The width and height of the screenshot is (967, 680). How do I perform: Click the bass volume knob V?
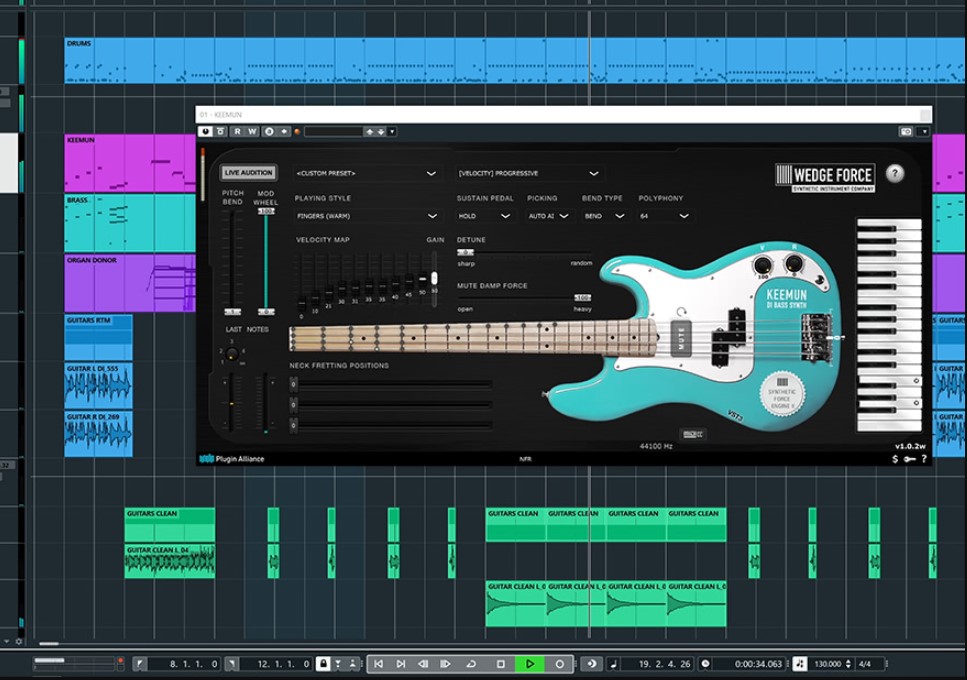[x=762, y=265]
